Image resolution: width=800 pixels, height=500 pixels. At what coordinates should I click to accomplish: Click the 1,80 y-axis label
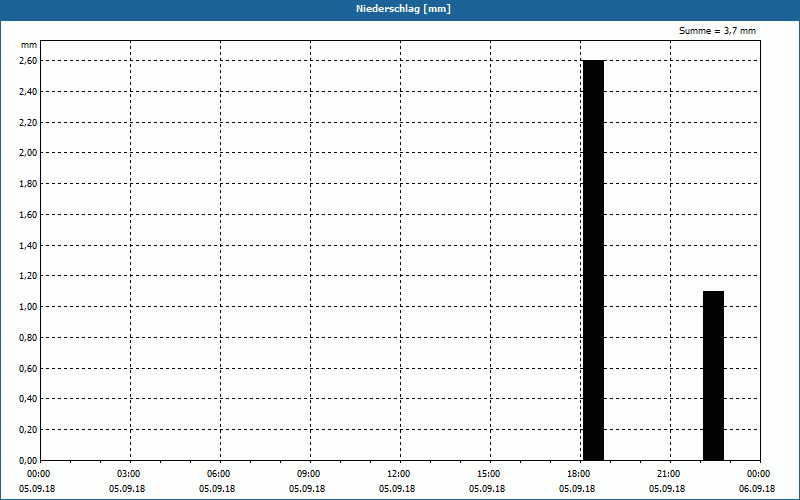click(28, 184)
